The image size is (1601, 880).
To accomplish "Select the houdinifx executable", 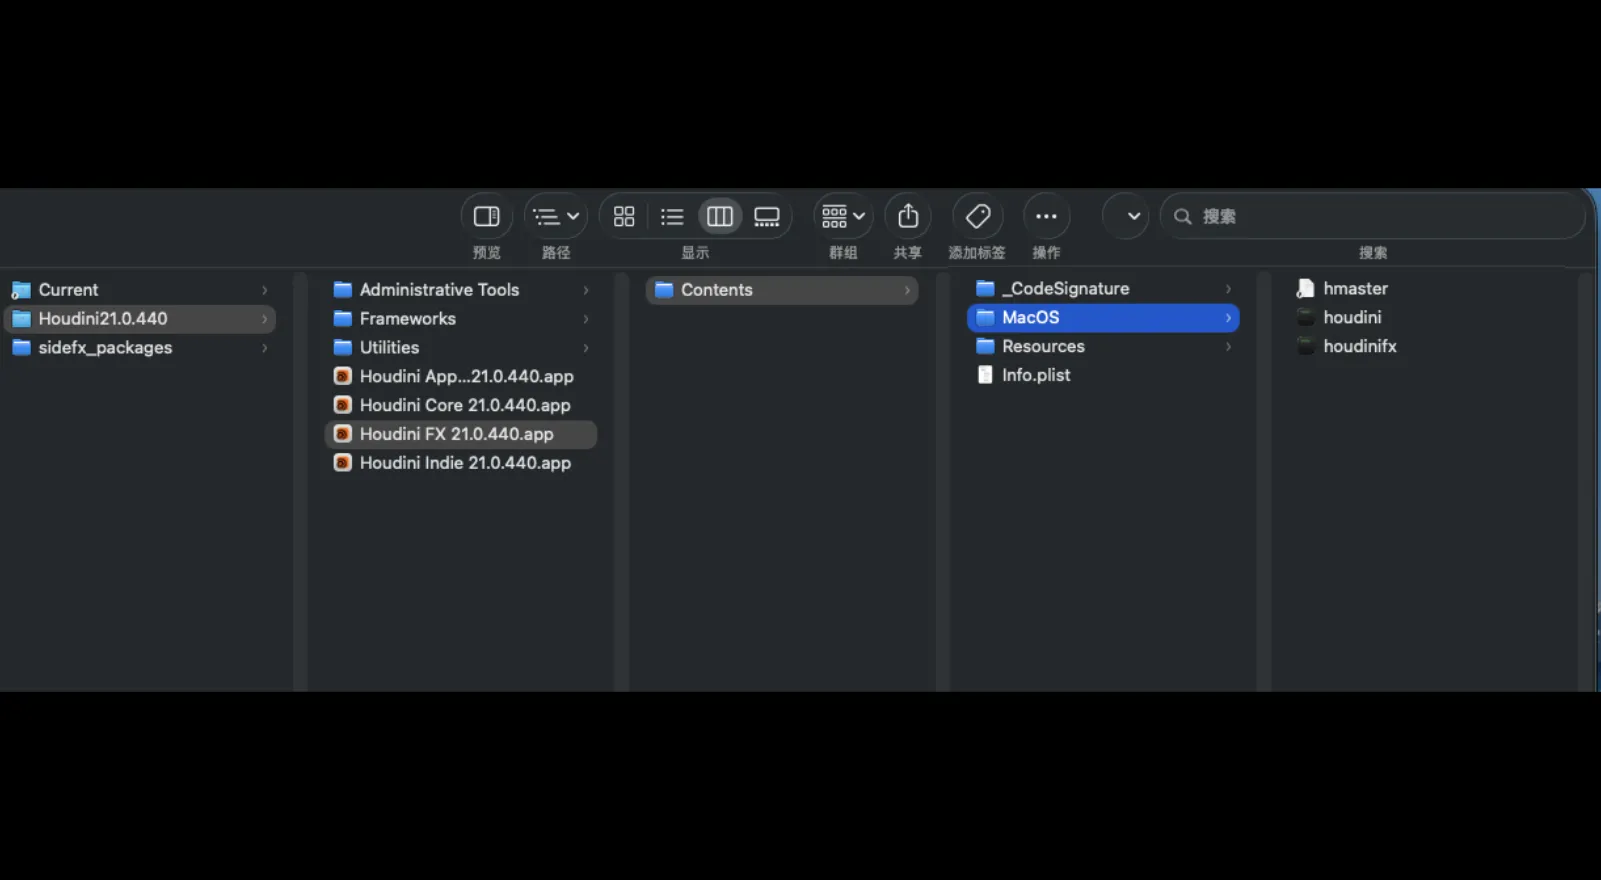I will 1359,346.
